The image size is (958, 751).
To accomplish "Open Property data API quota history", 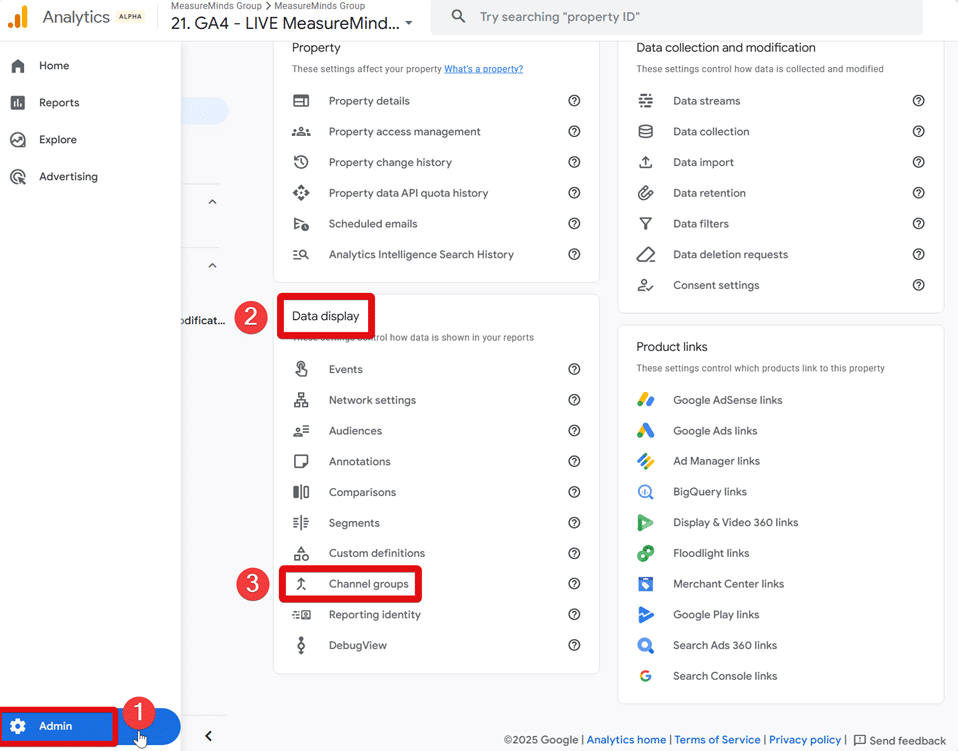I will coord(408,193).
